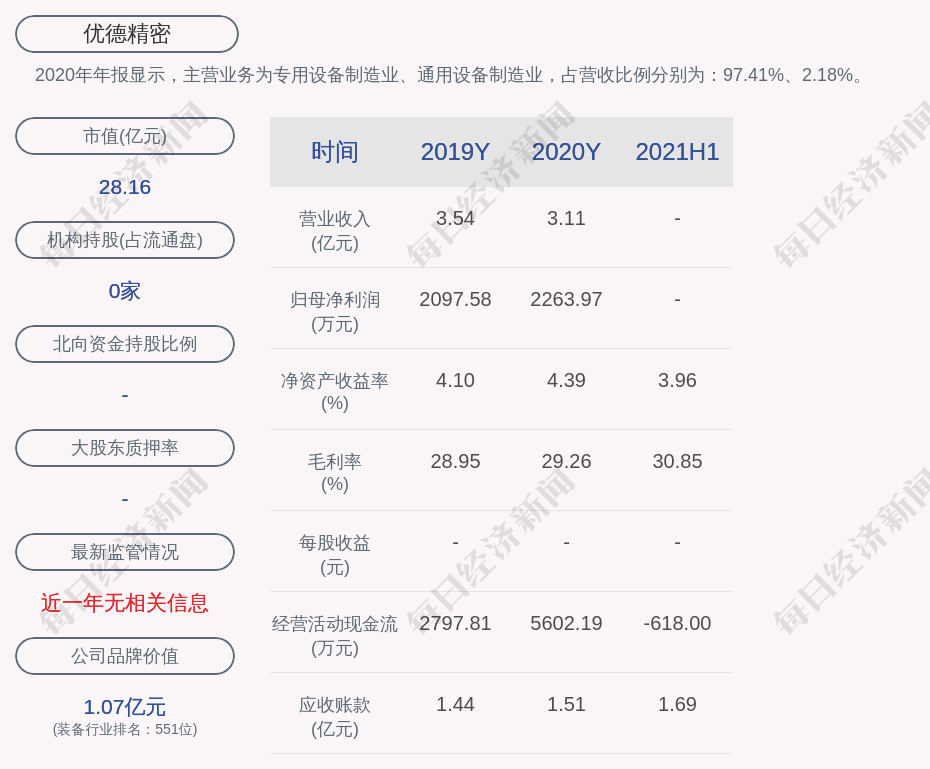Click the 营业收入(亿元) row label

(x=335, y=231)
